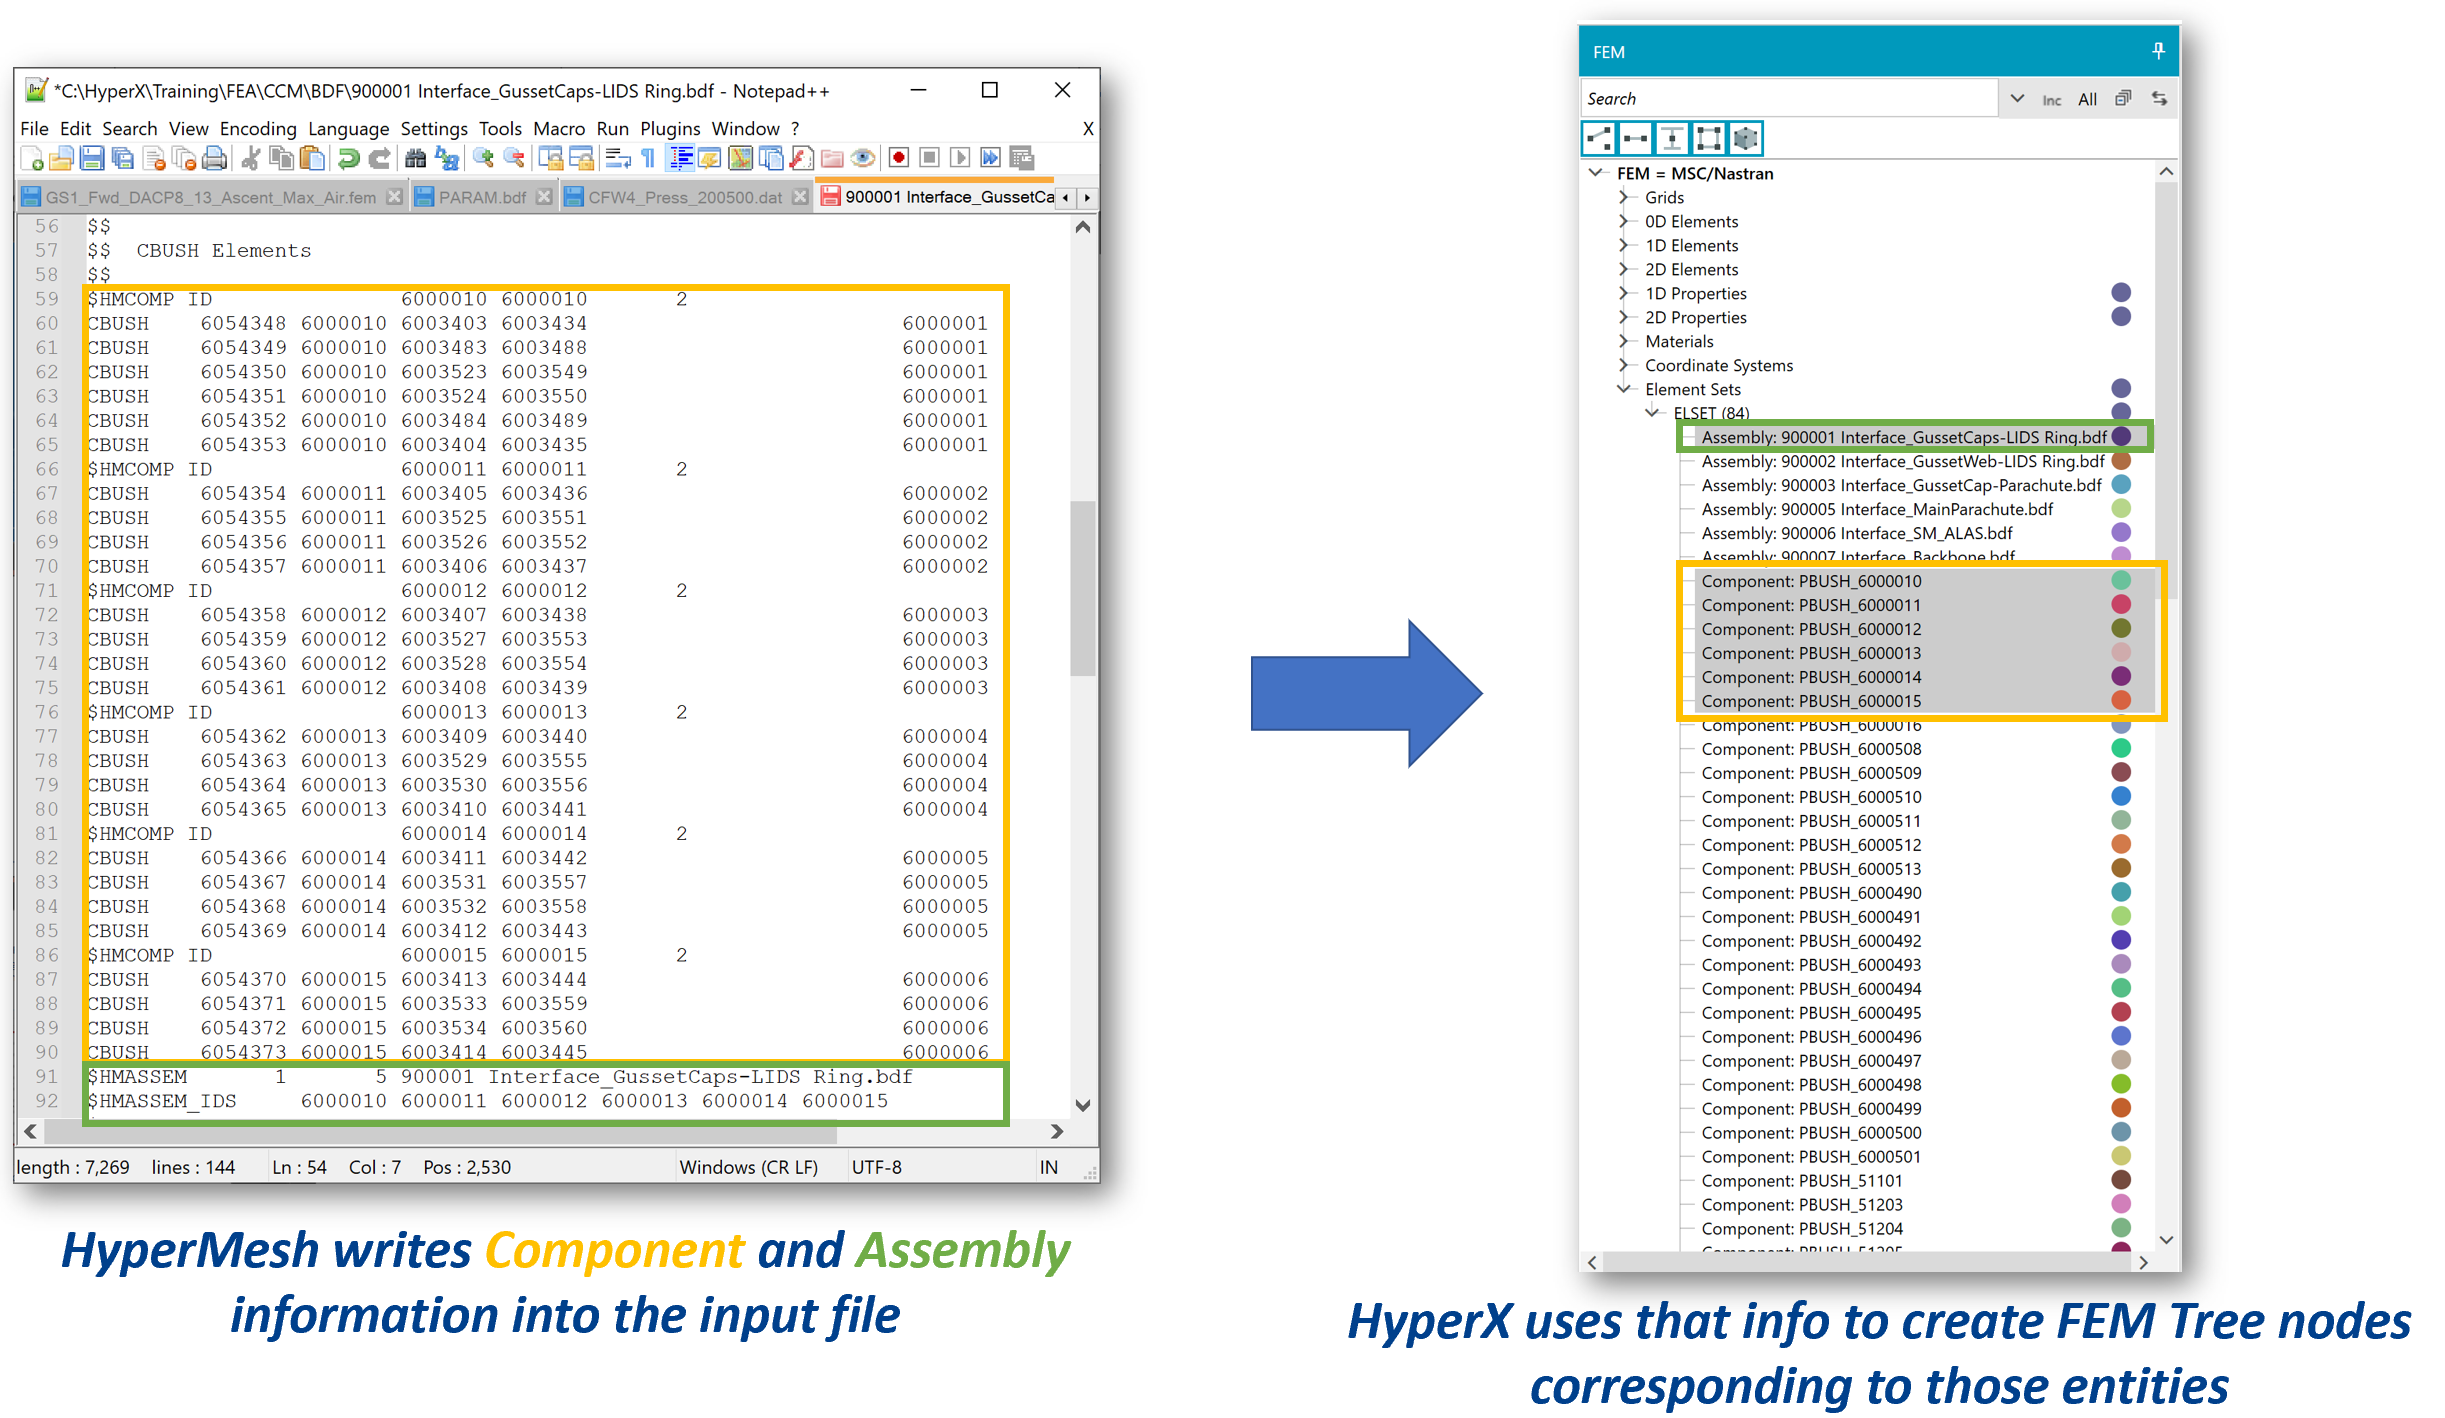Close the GS1_Fwd_DACP8_13_Ascent_Max_Air.fem tab
This screenshot has width=2445, height=1418.
coord(394,197)
